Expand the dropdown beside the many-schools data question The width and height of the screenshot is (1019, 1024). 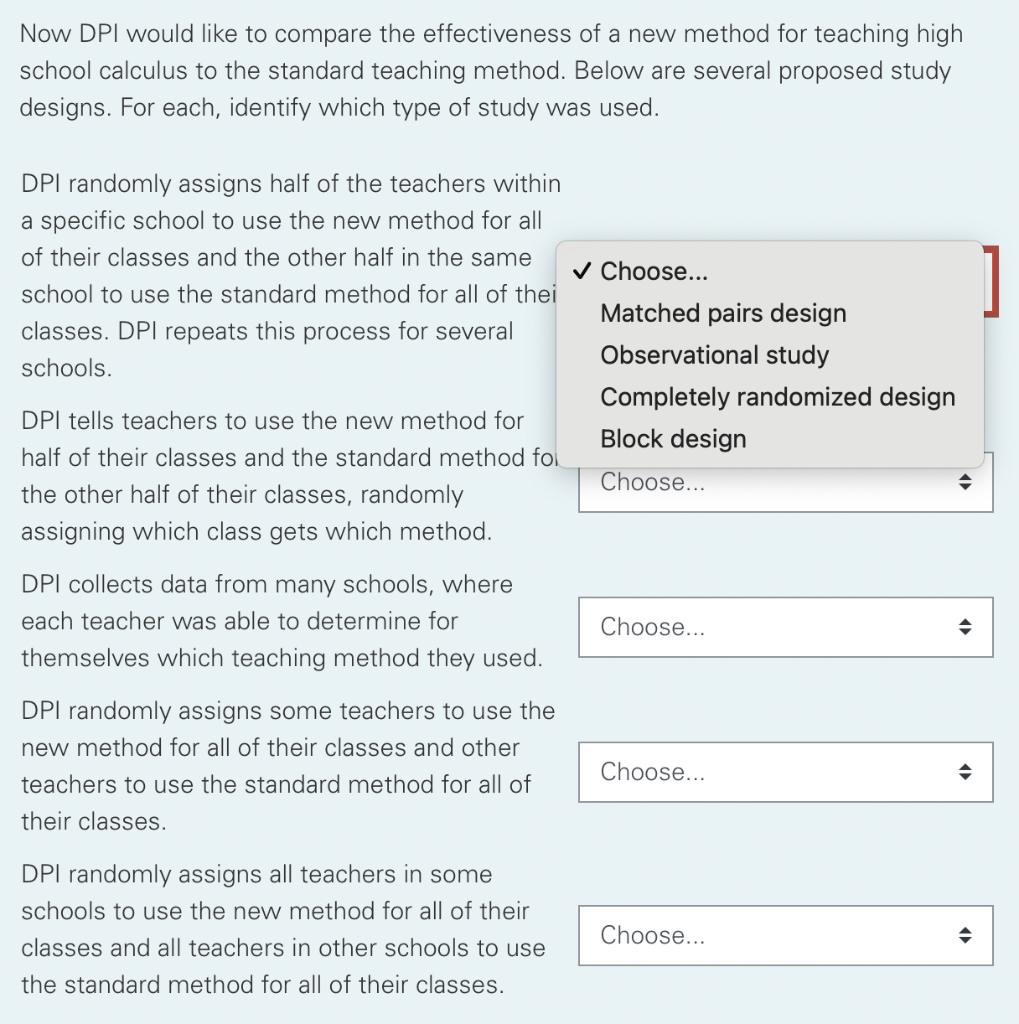click(x=785, y=627)
